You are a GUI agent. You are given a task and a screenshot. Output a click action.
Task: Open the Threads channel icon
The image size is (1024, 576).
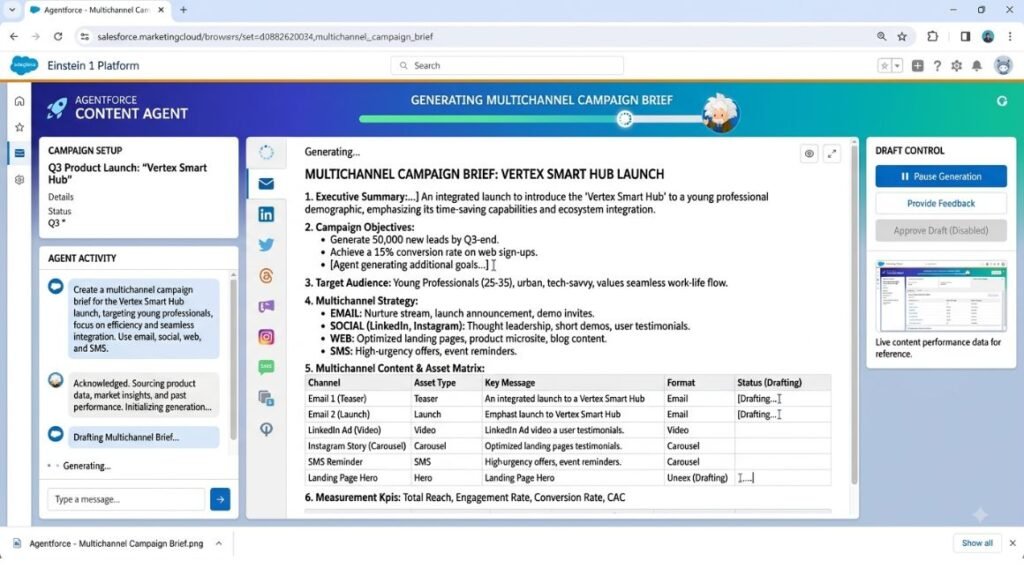coord(266,276)
